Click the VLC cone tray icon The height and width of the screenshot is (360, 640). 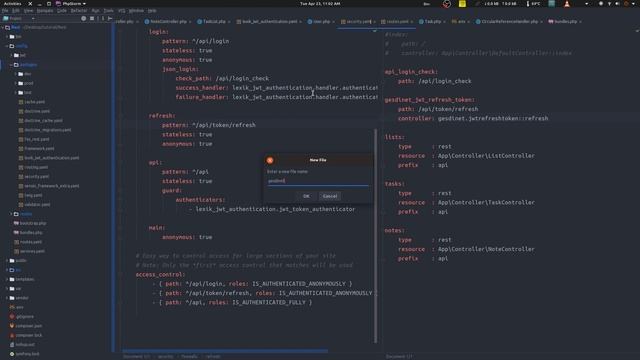[x=567, y=4]
